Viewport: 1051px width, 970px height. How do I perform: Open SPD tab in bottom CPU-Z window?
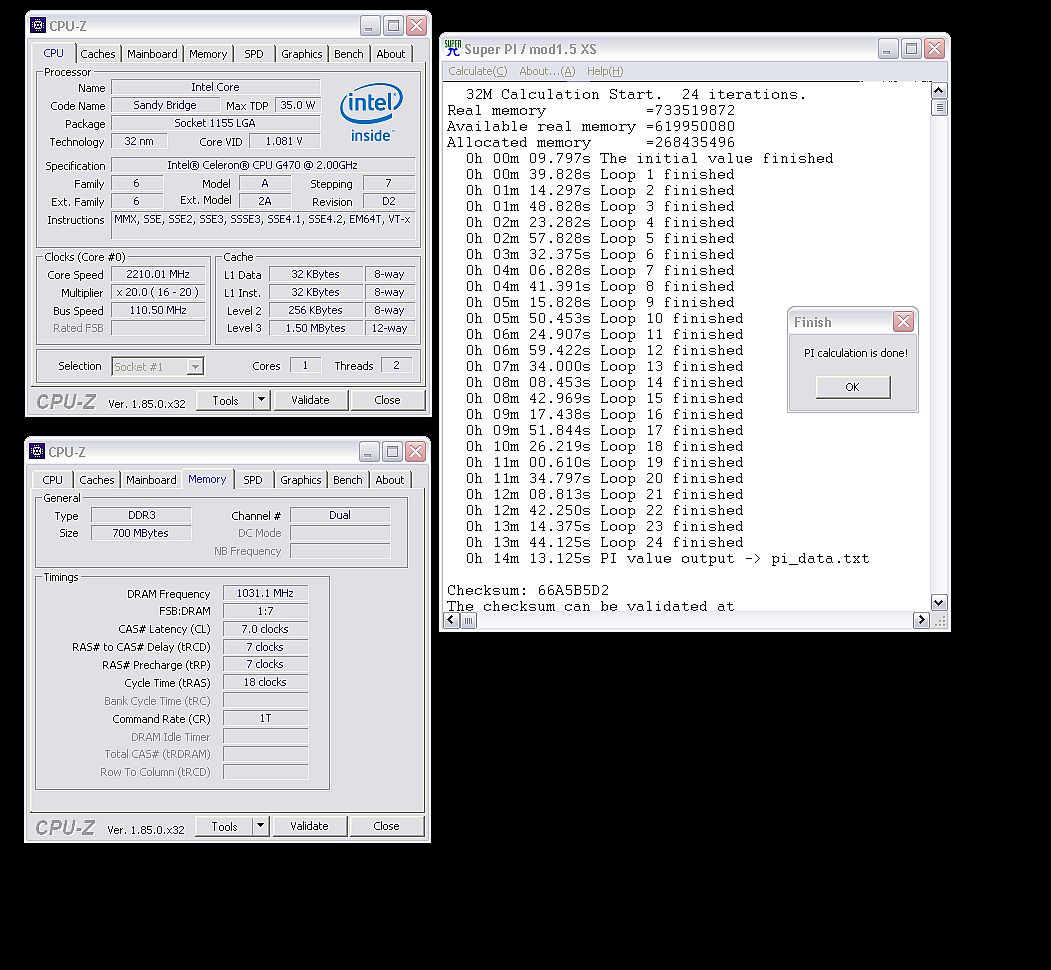click(x=253, y=480)
